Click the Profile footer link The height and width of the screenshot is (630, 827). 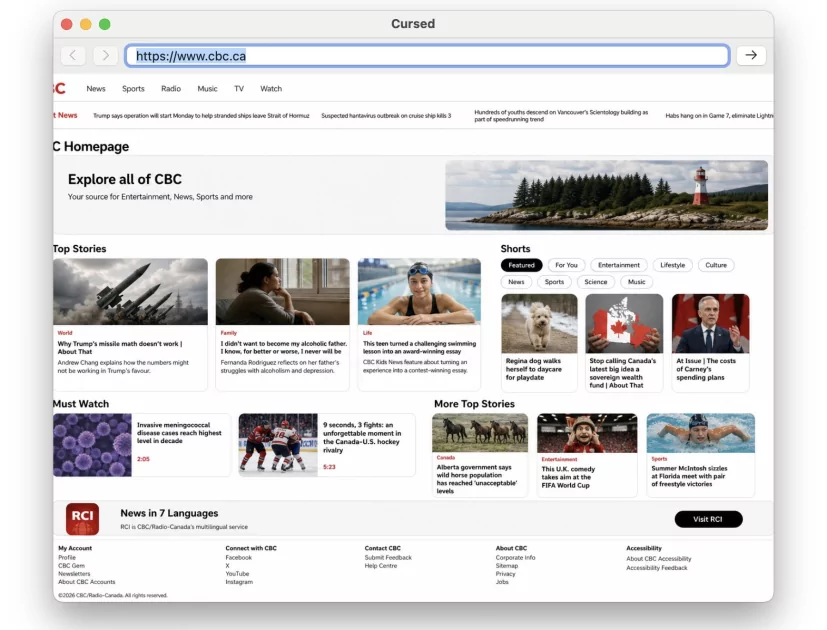67,557
